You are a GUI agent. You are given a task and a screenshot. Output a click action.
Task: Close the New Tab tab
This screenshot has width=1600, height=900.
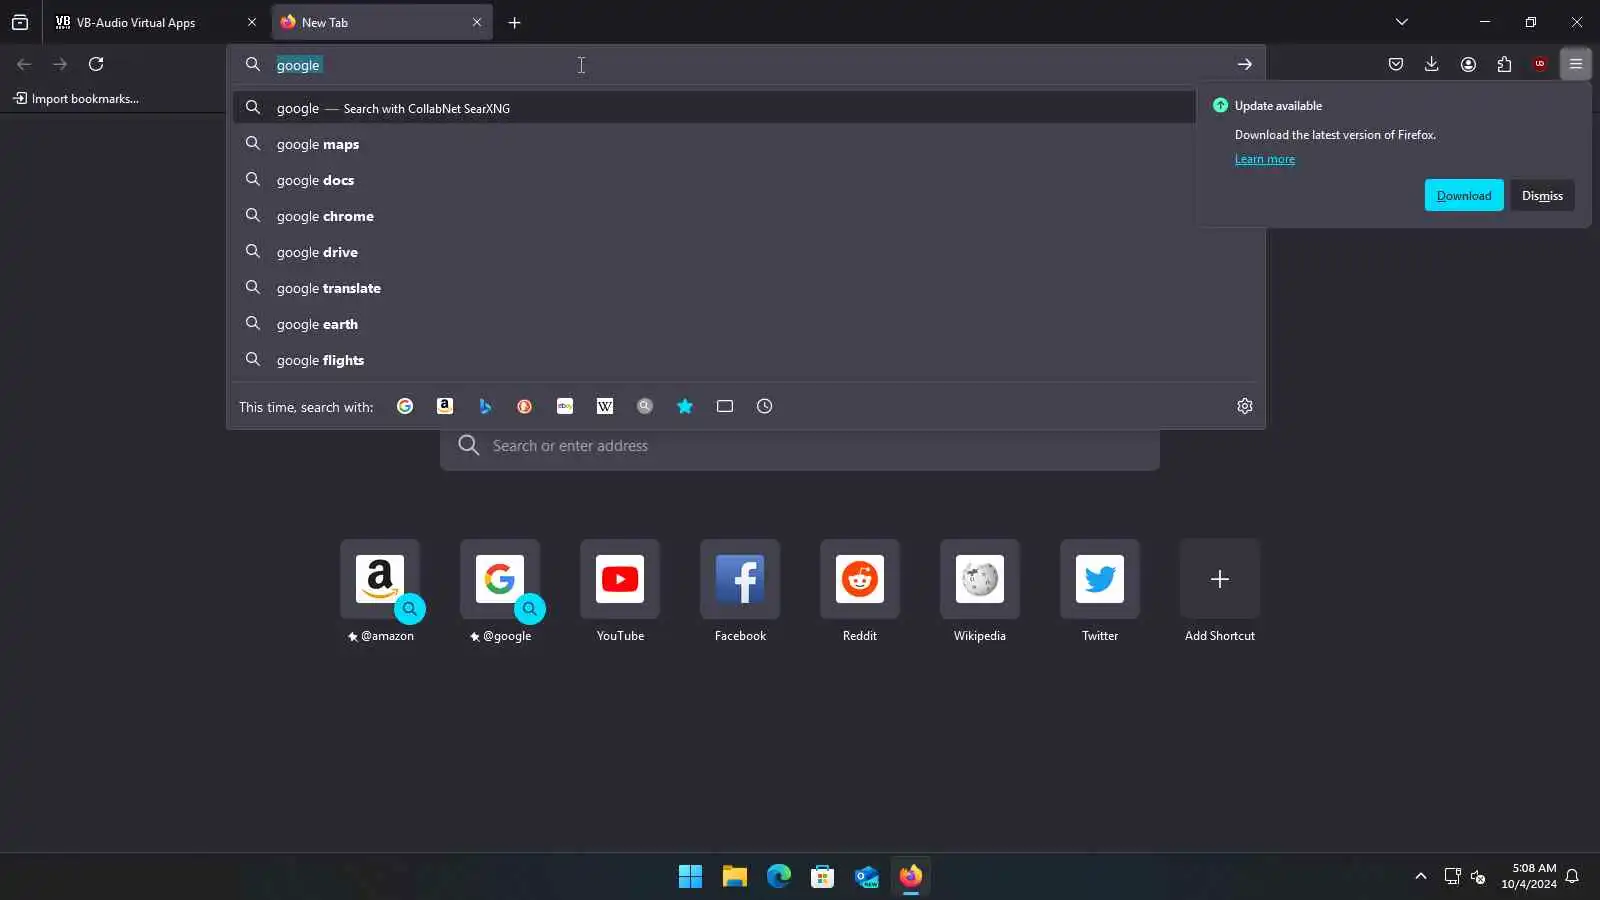[477, 22]
